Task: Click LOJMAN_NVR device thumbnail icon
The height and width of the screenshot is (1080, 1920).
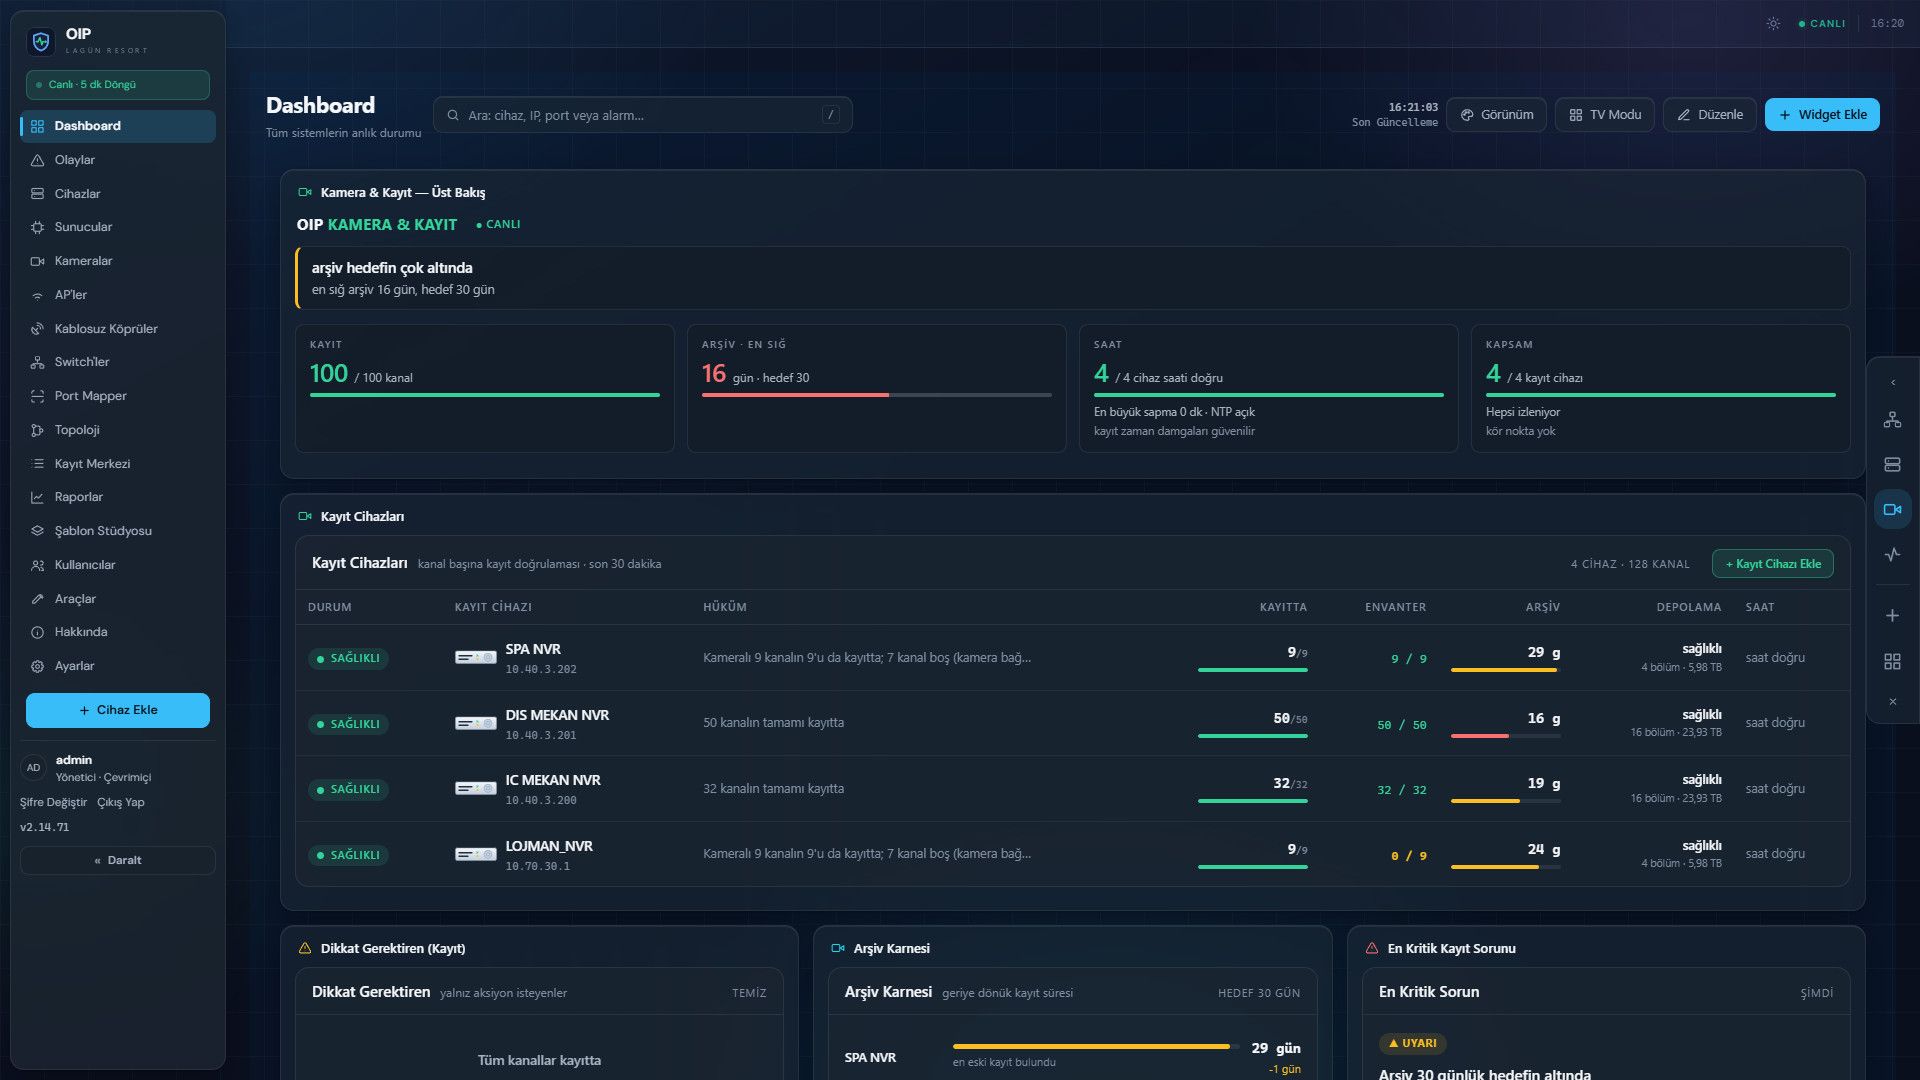Action: click(x=475, y=854)
